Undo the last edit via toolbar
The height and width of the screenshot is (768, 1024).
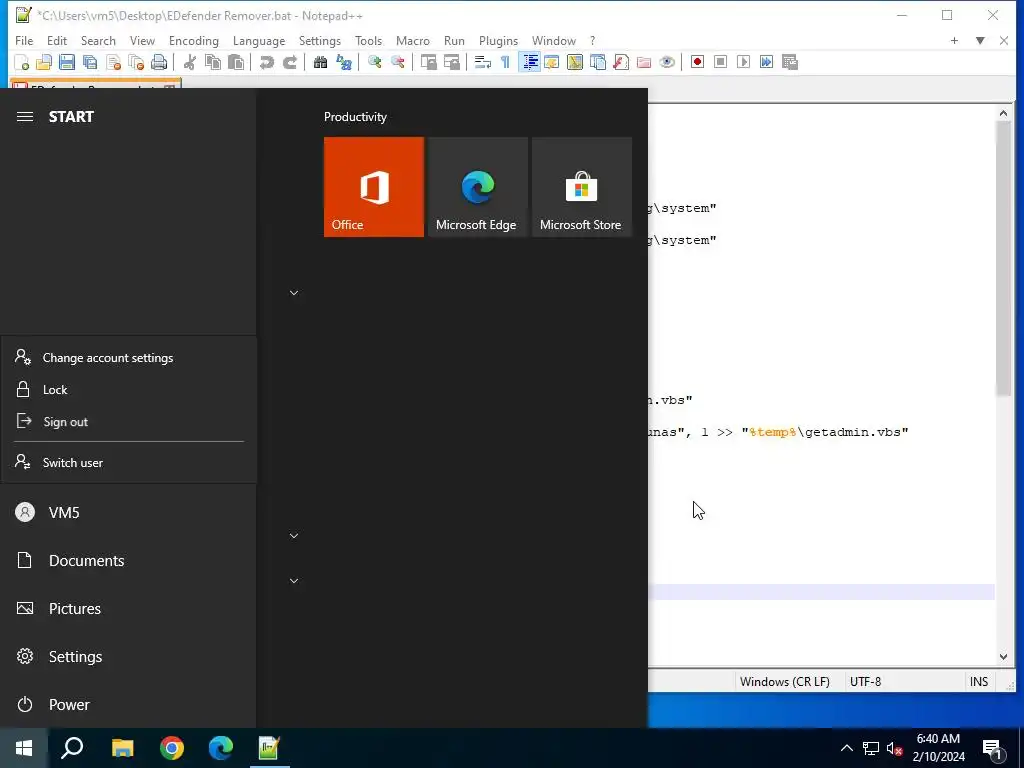[266, 62]
